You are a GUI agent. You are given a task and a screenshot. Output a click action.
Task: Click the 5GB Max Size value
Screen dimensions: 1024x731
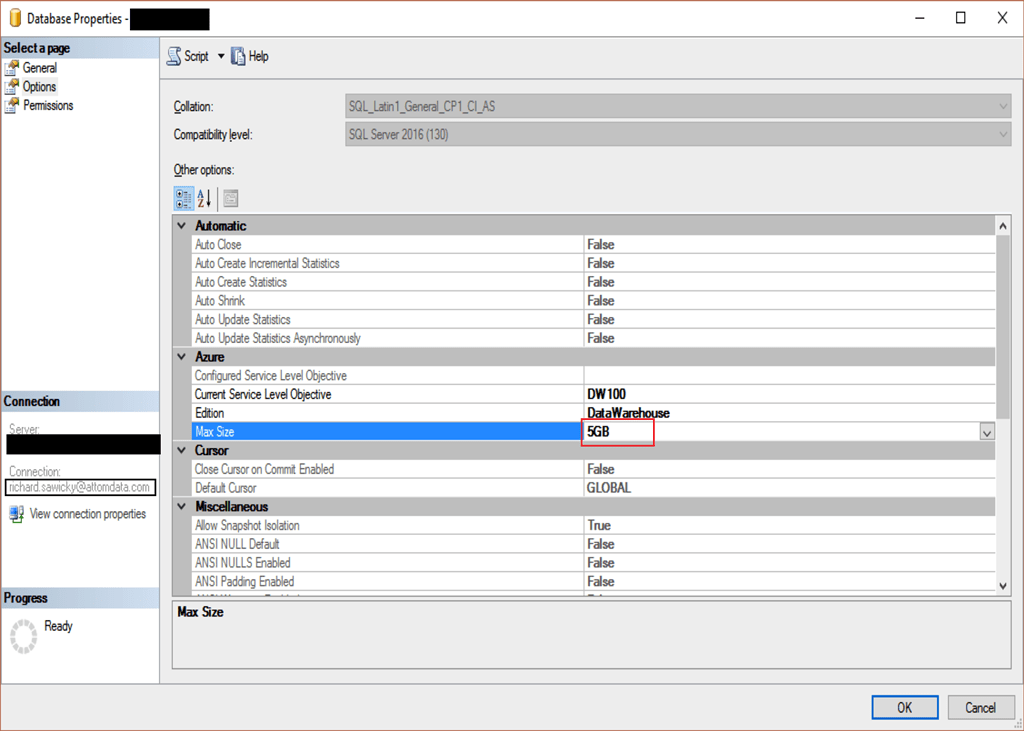coord(598,432)
